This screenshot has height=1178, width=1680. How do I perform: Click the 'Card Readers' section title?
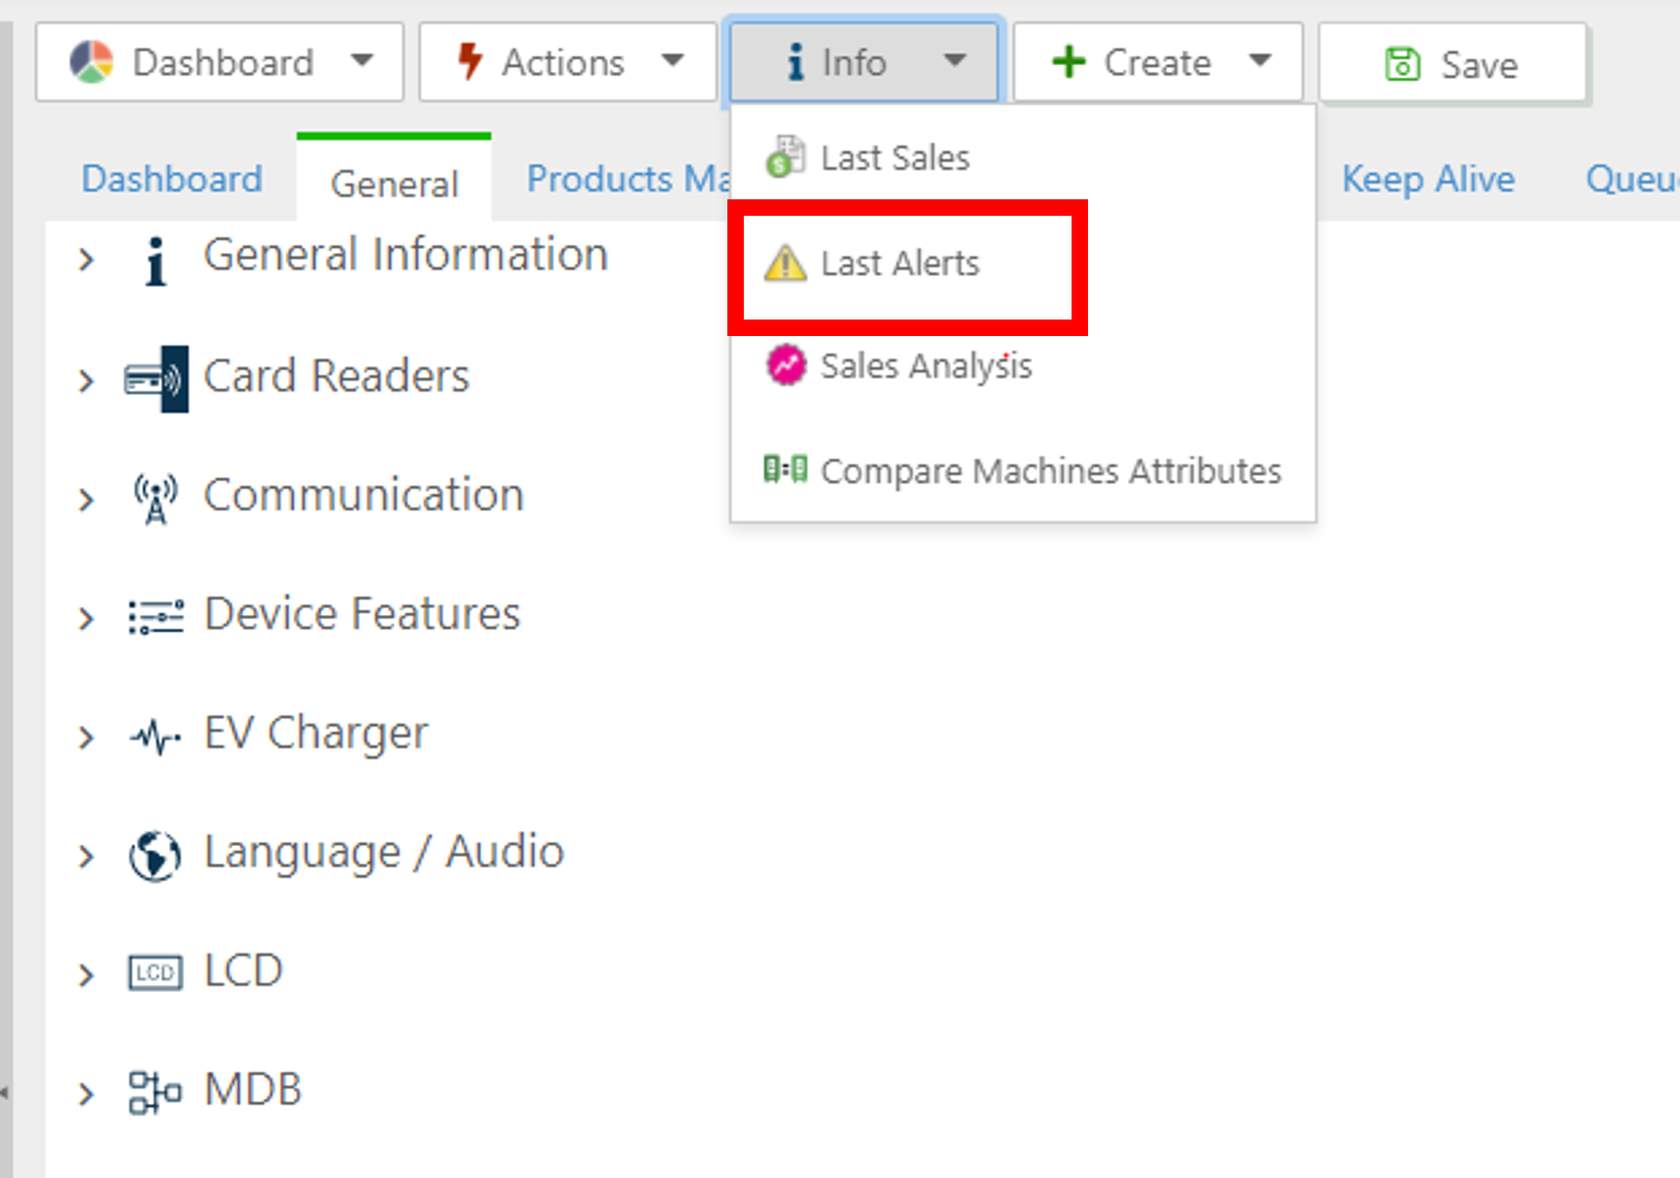pyautogui.click(x=337, y=376)
